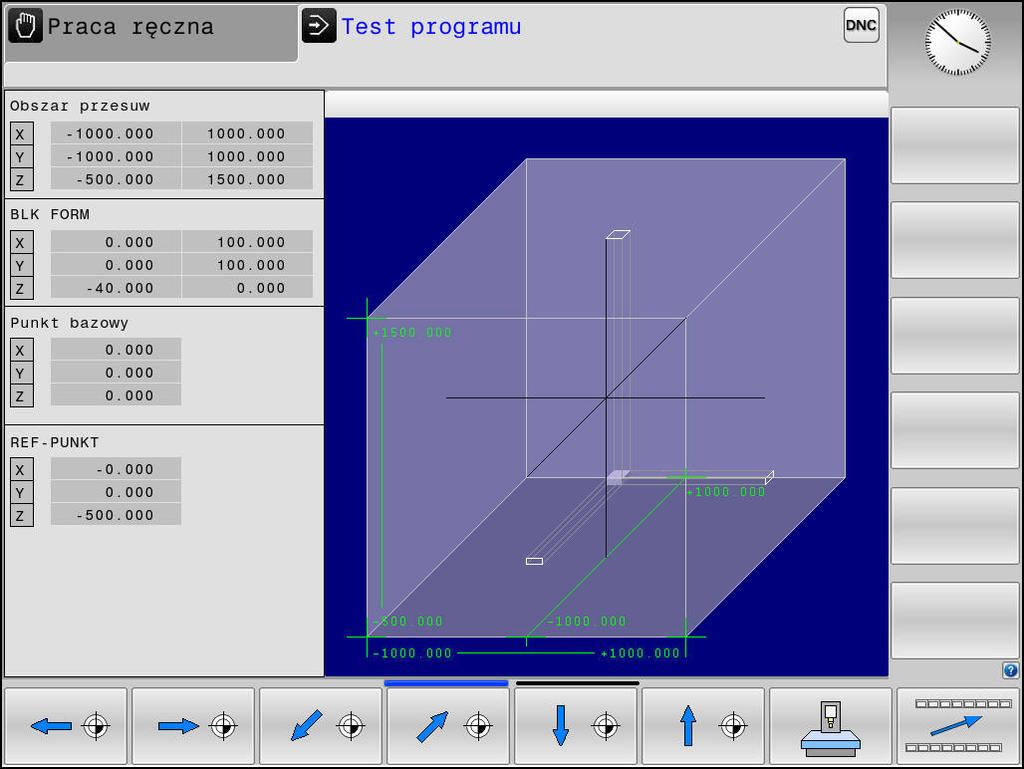The image size is (1024, 769).
Task: Click the Punkt bazowy Y value field
Action: (x=116, y=372)
